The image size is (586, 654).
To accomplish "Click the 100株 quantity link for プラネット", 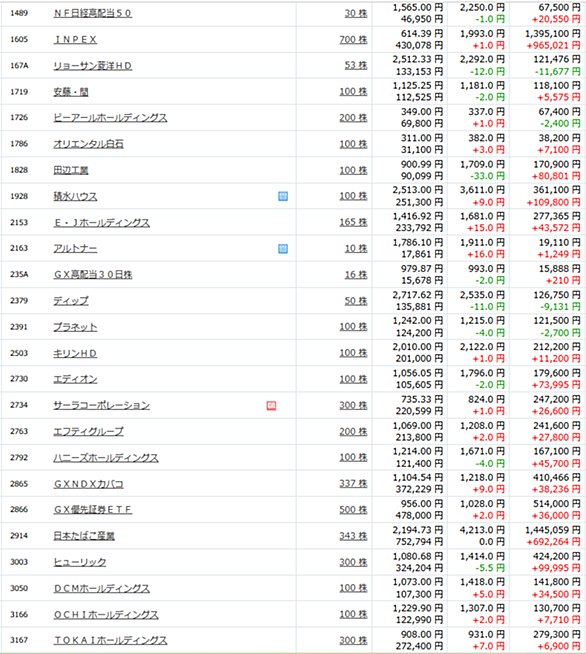I will pyautogui.click(x=353, y=327).
